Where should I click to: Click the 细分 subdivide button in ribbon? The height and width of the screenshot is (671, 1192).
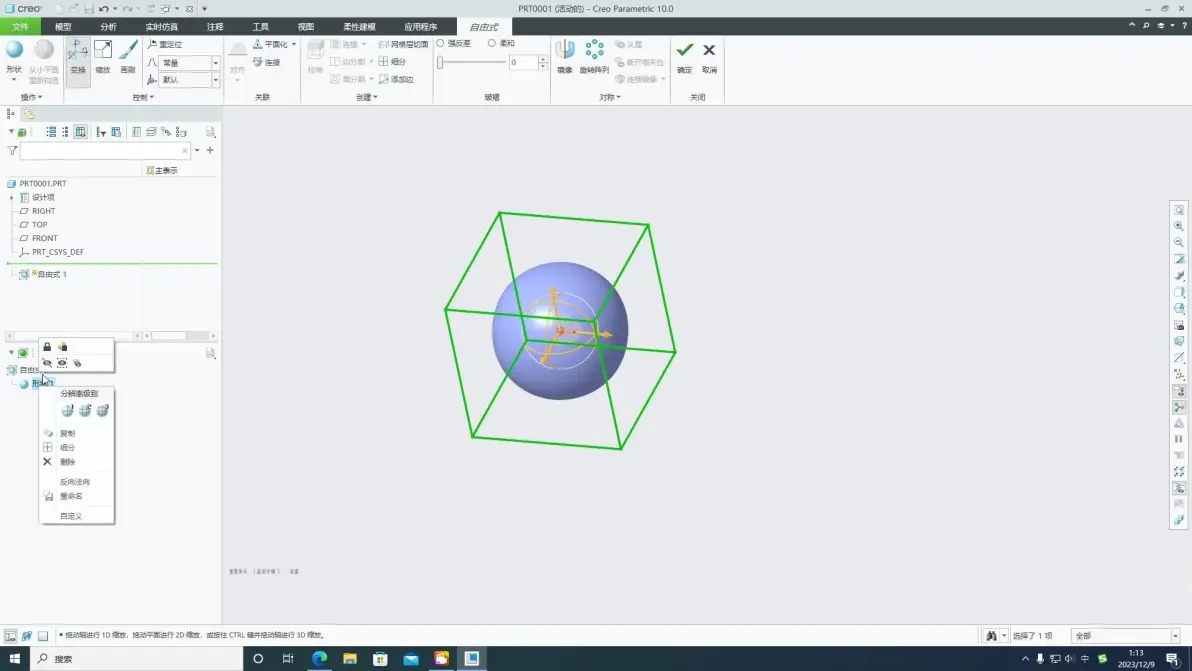tap(392, 62)
